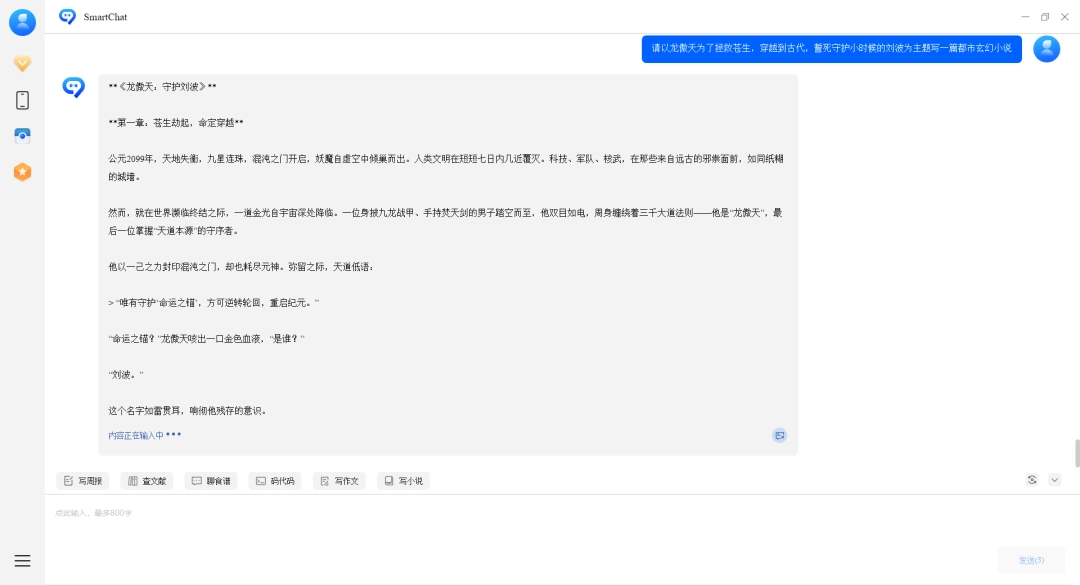
Task: Stop the streaming reply via the stop icon
Action: 779,435
